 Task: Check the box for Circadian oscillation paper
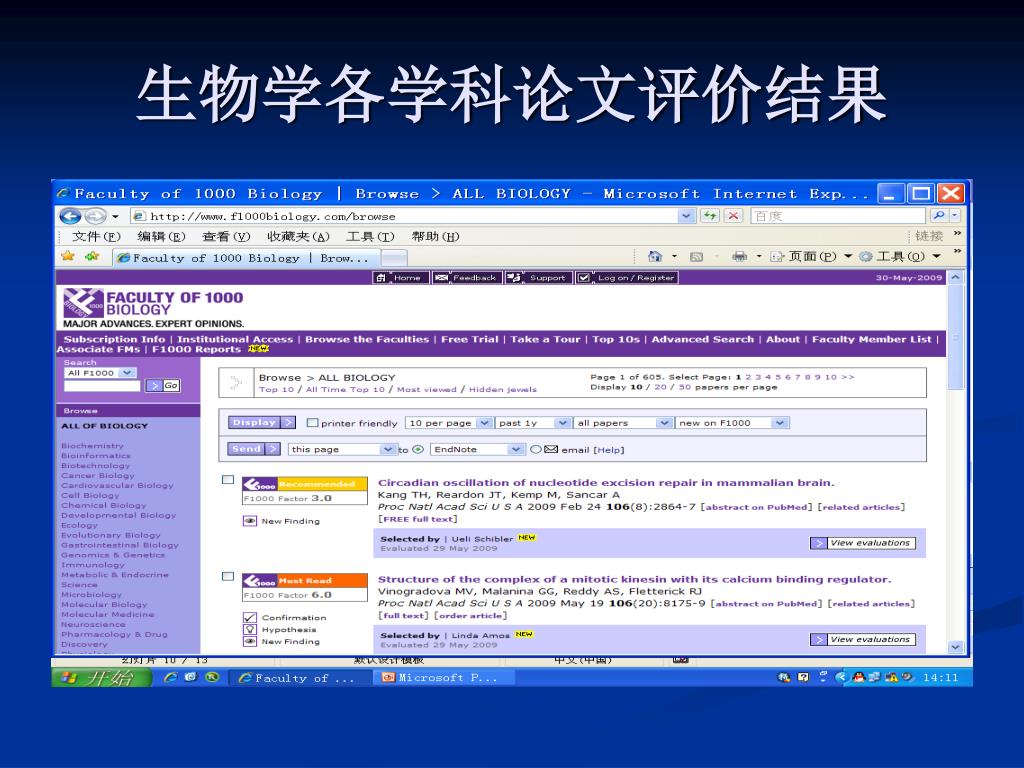(x=228, y=480)
